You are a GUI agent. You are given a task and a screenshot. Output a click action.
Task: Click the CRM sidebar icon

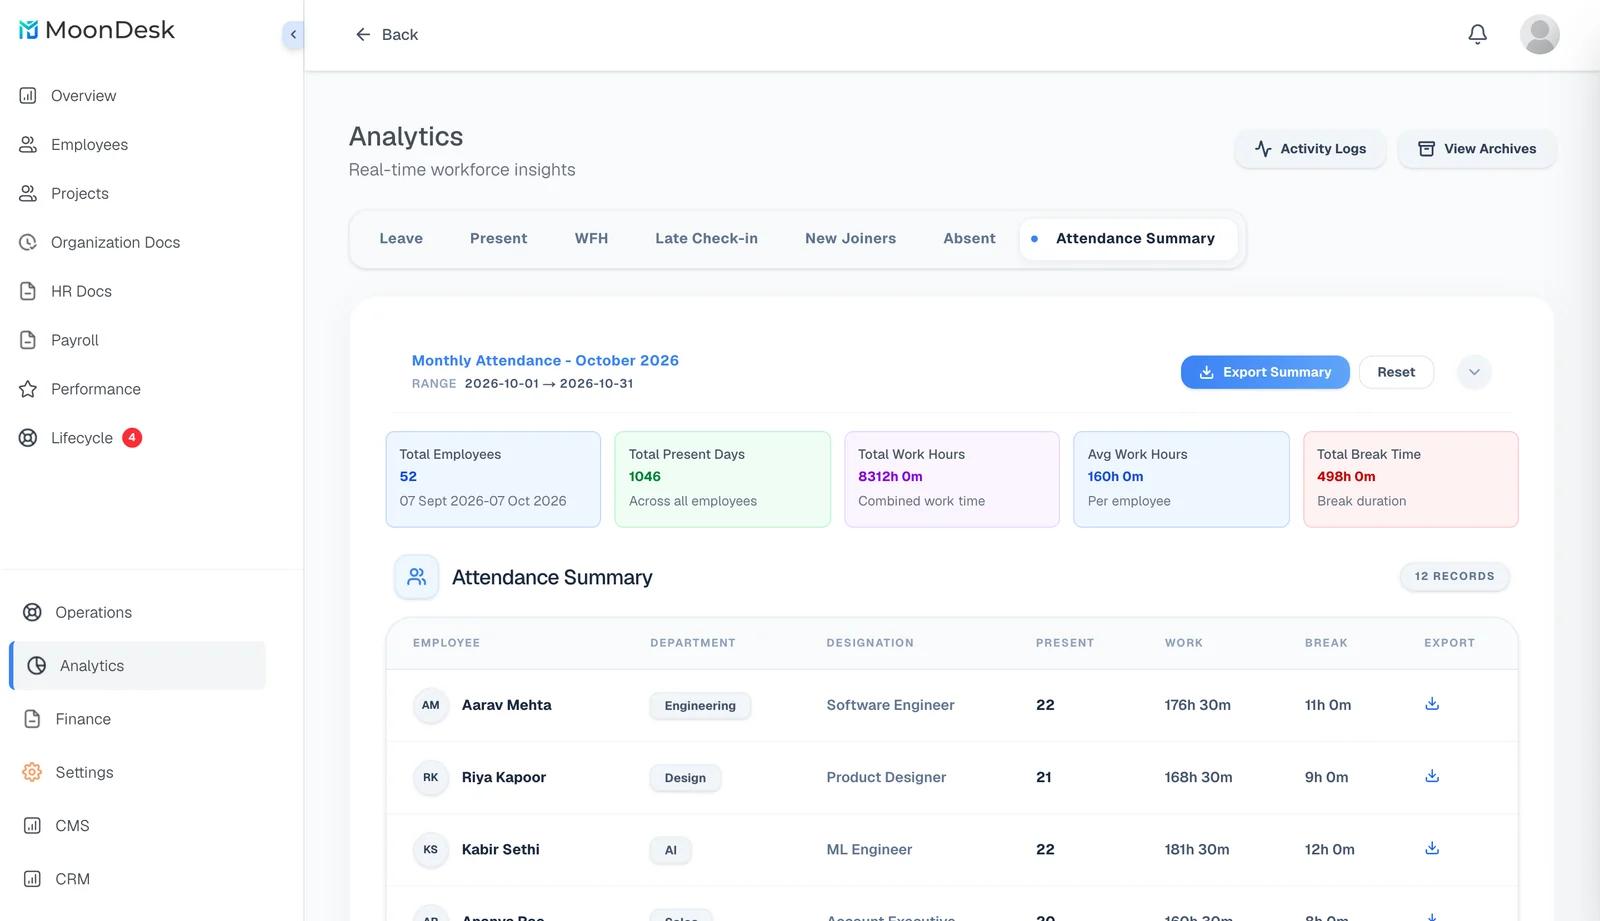[x=32, y=879]
